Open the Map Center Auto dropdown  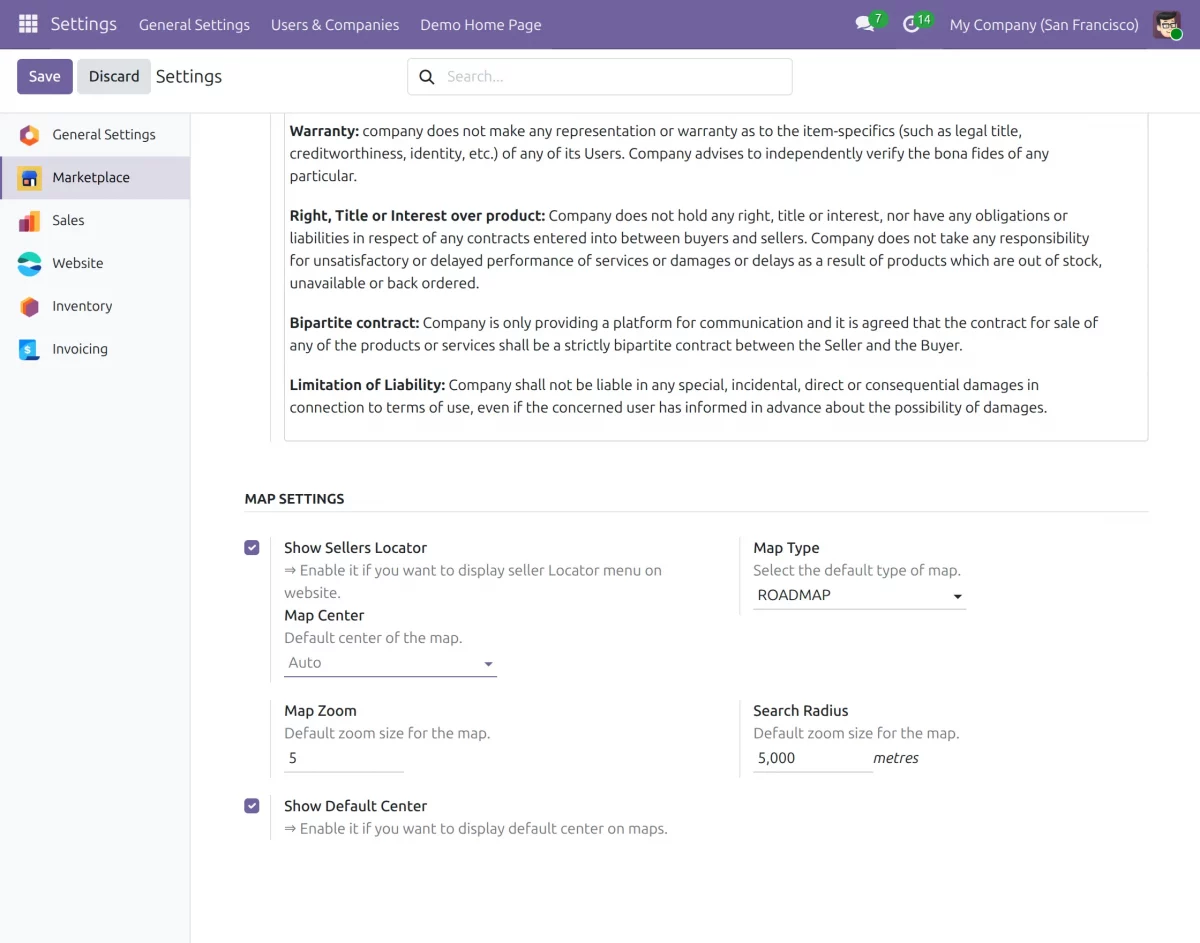pos(390,663)
